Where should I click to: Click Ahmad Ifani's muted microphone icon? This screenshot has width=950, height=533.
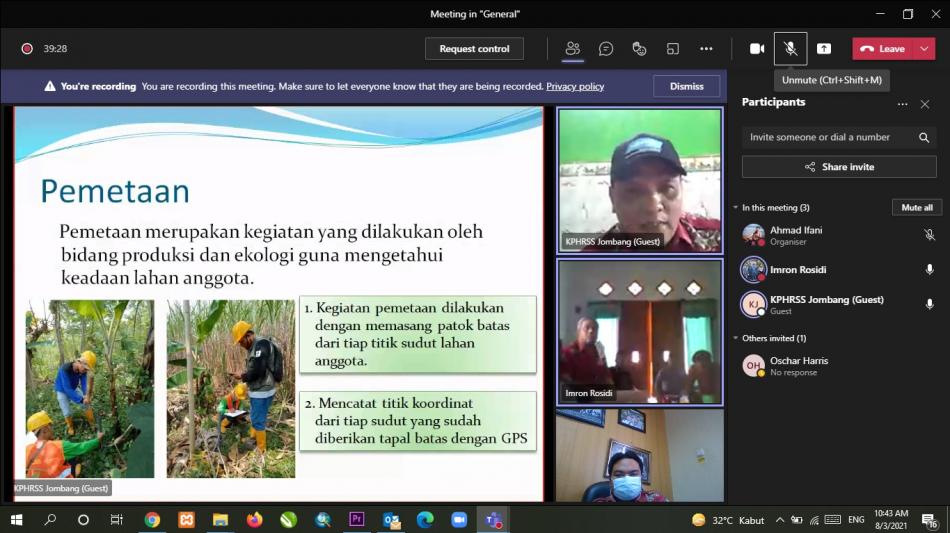(929, 235)
